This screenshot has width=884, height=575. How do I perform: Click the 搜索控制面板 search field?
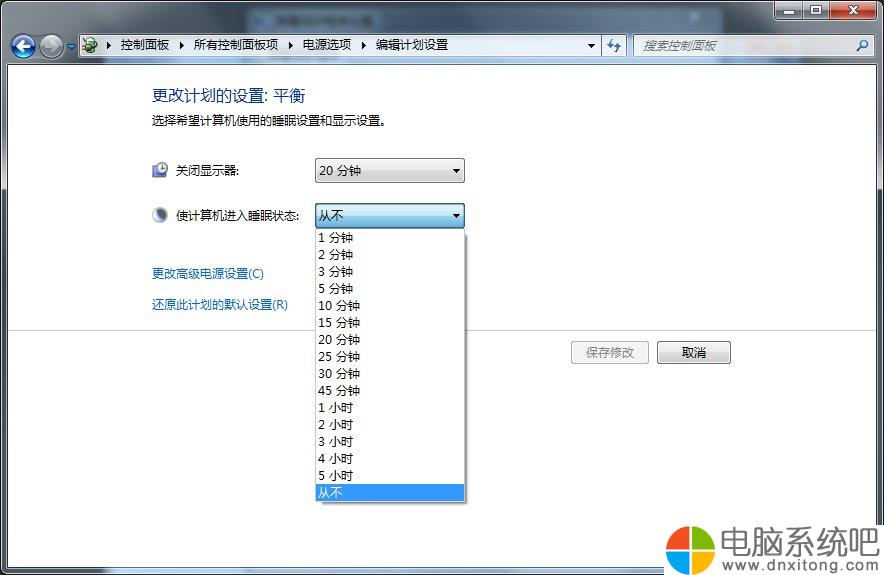coord(745,45)
